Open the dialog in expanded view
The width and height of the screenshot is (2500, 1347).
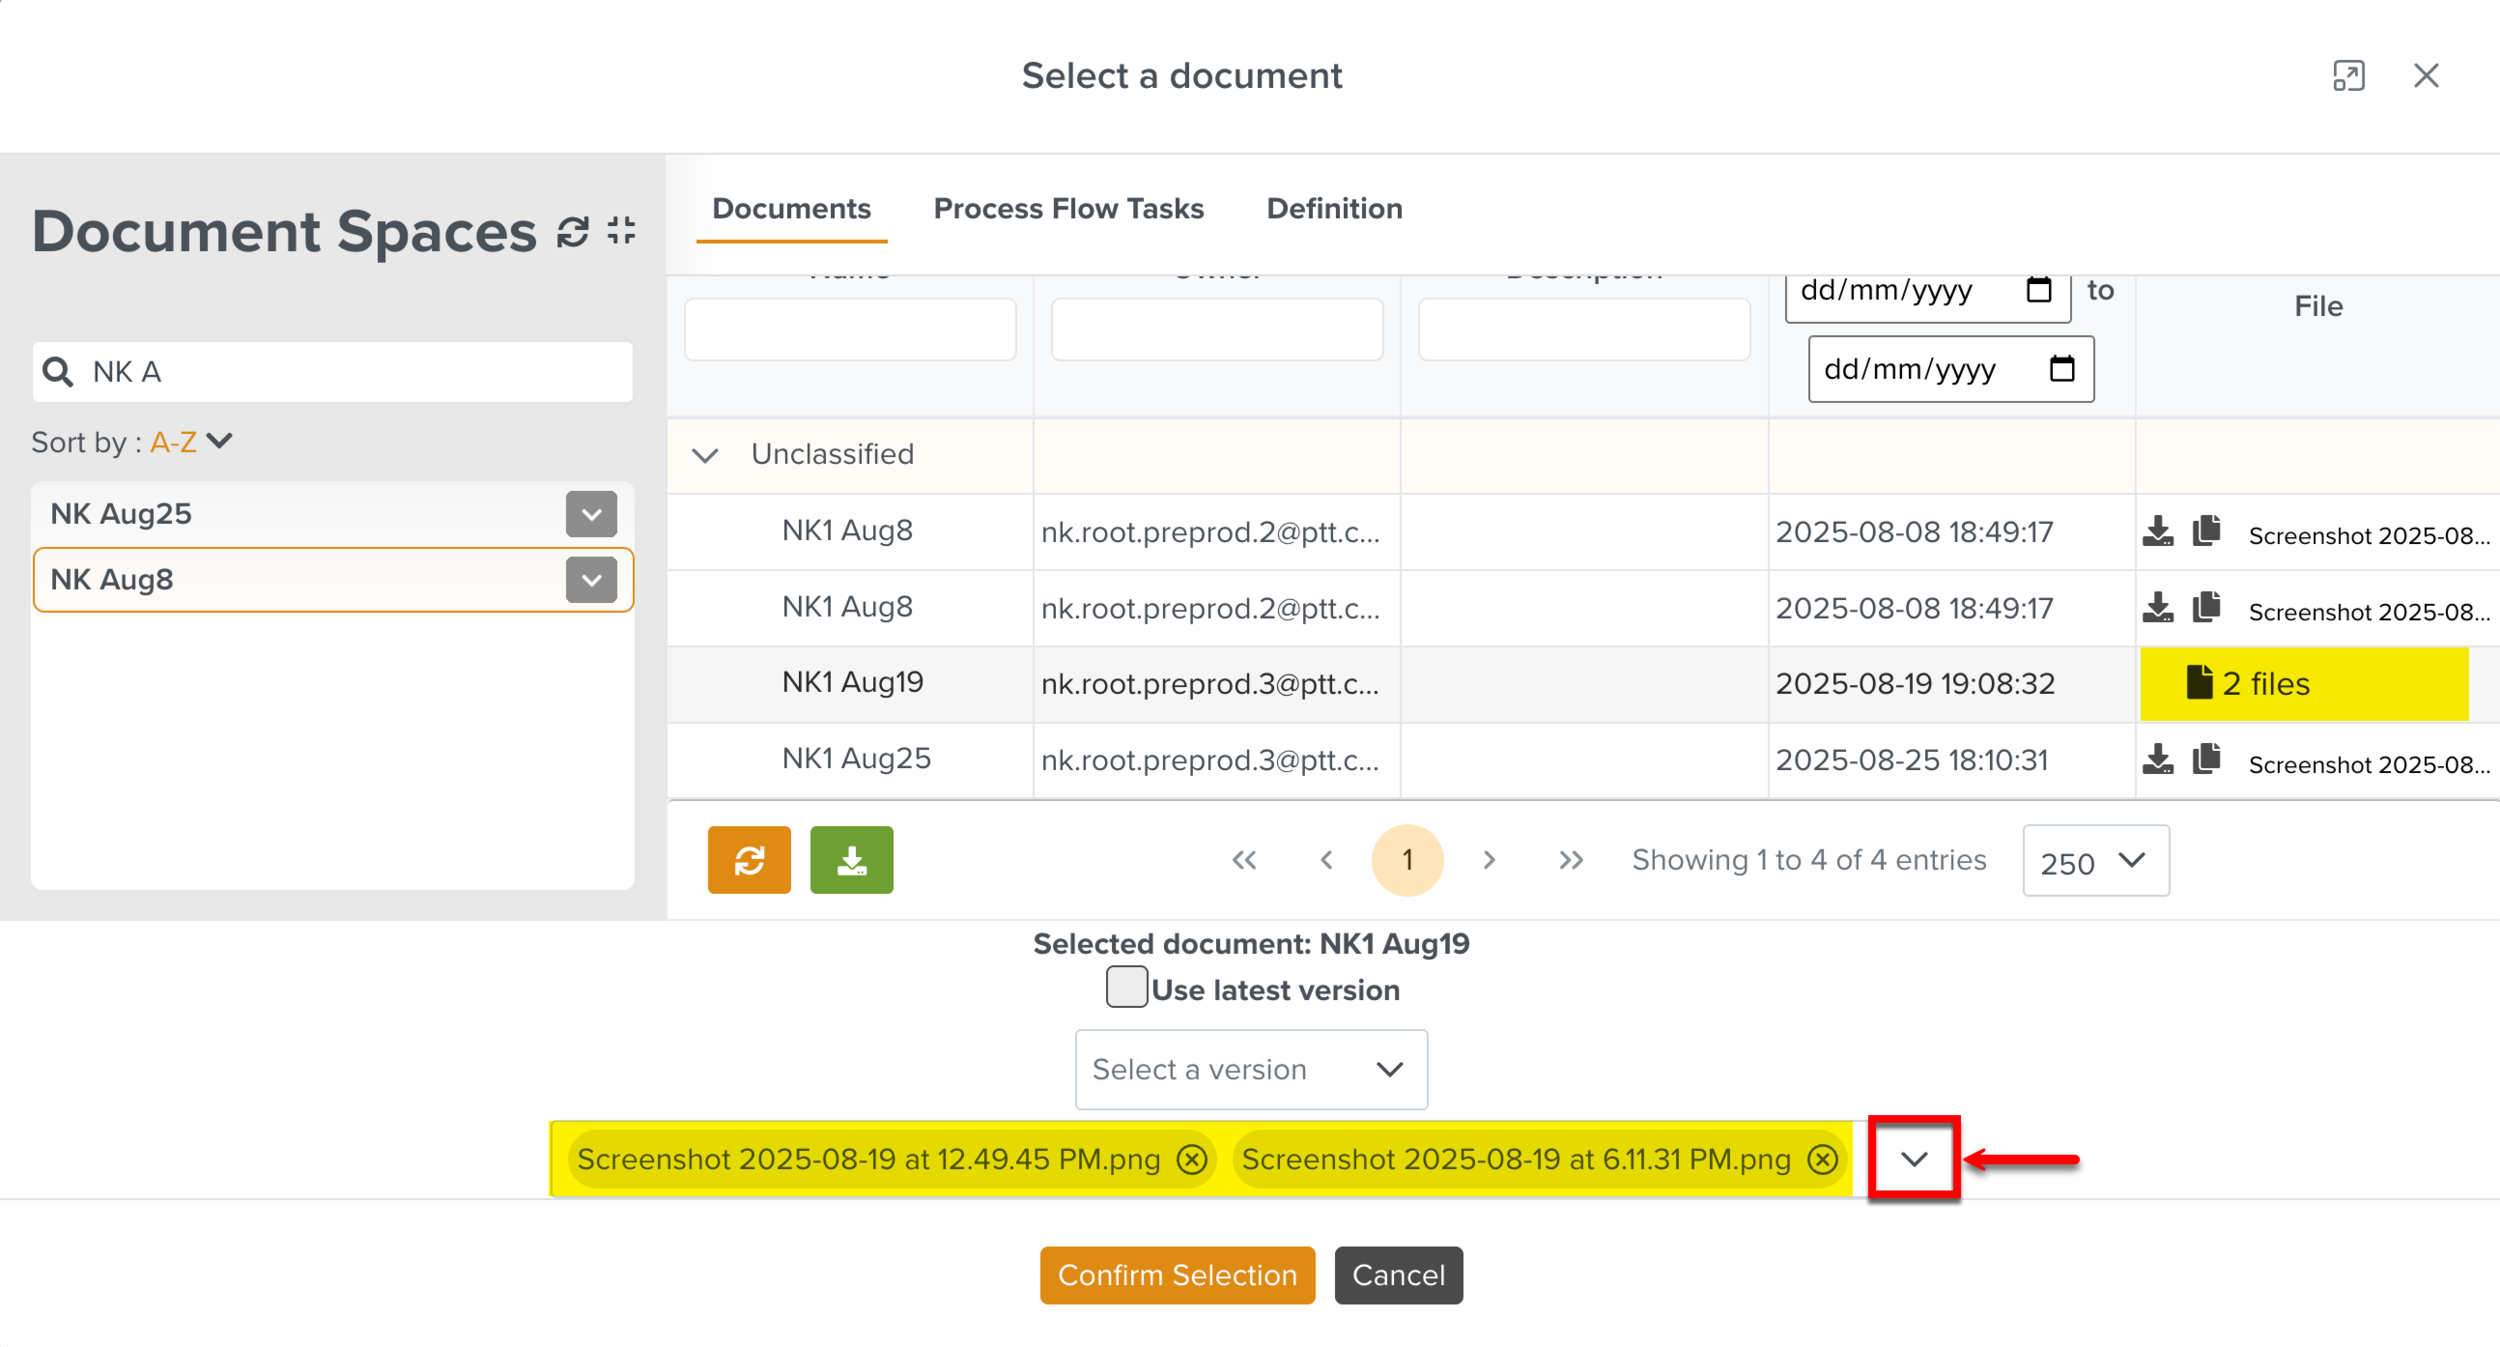(2348, 76)
